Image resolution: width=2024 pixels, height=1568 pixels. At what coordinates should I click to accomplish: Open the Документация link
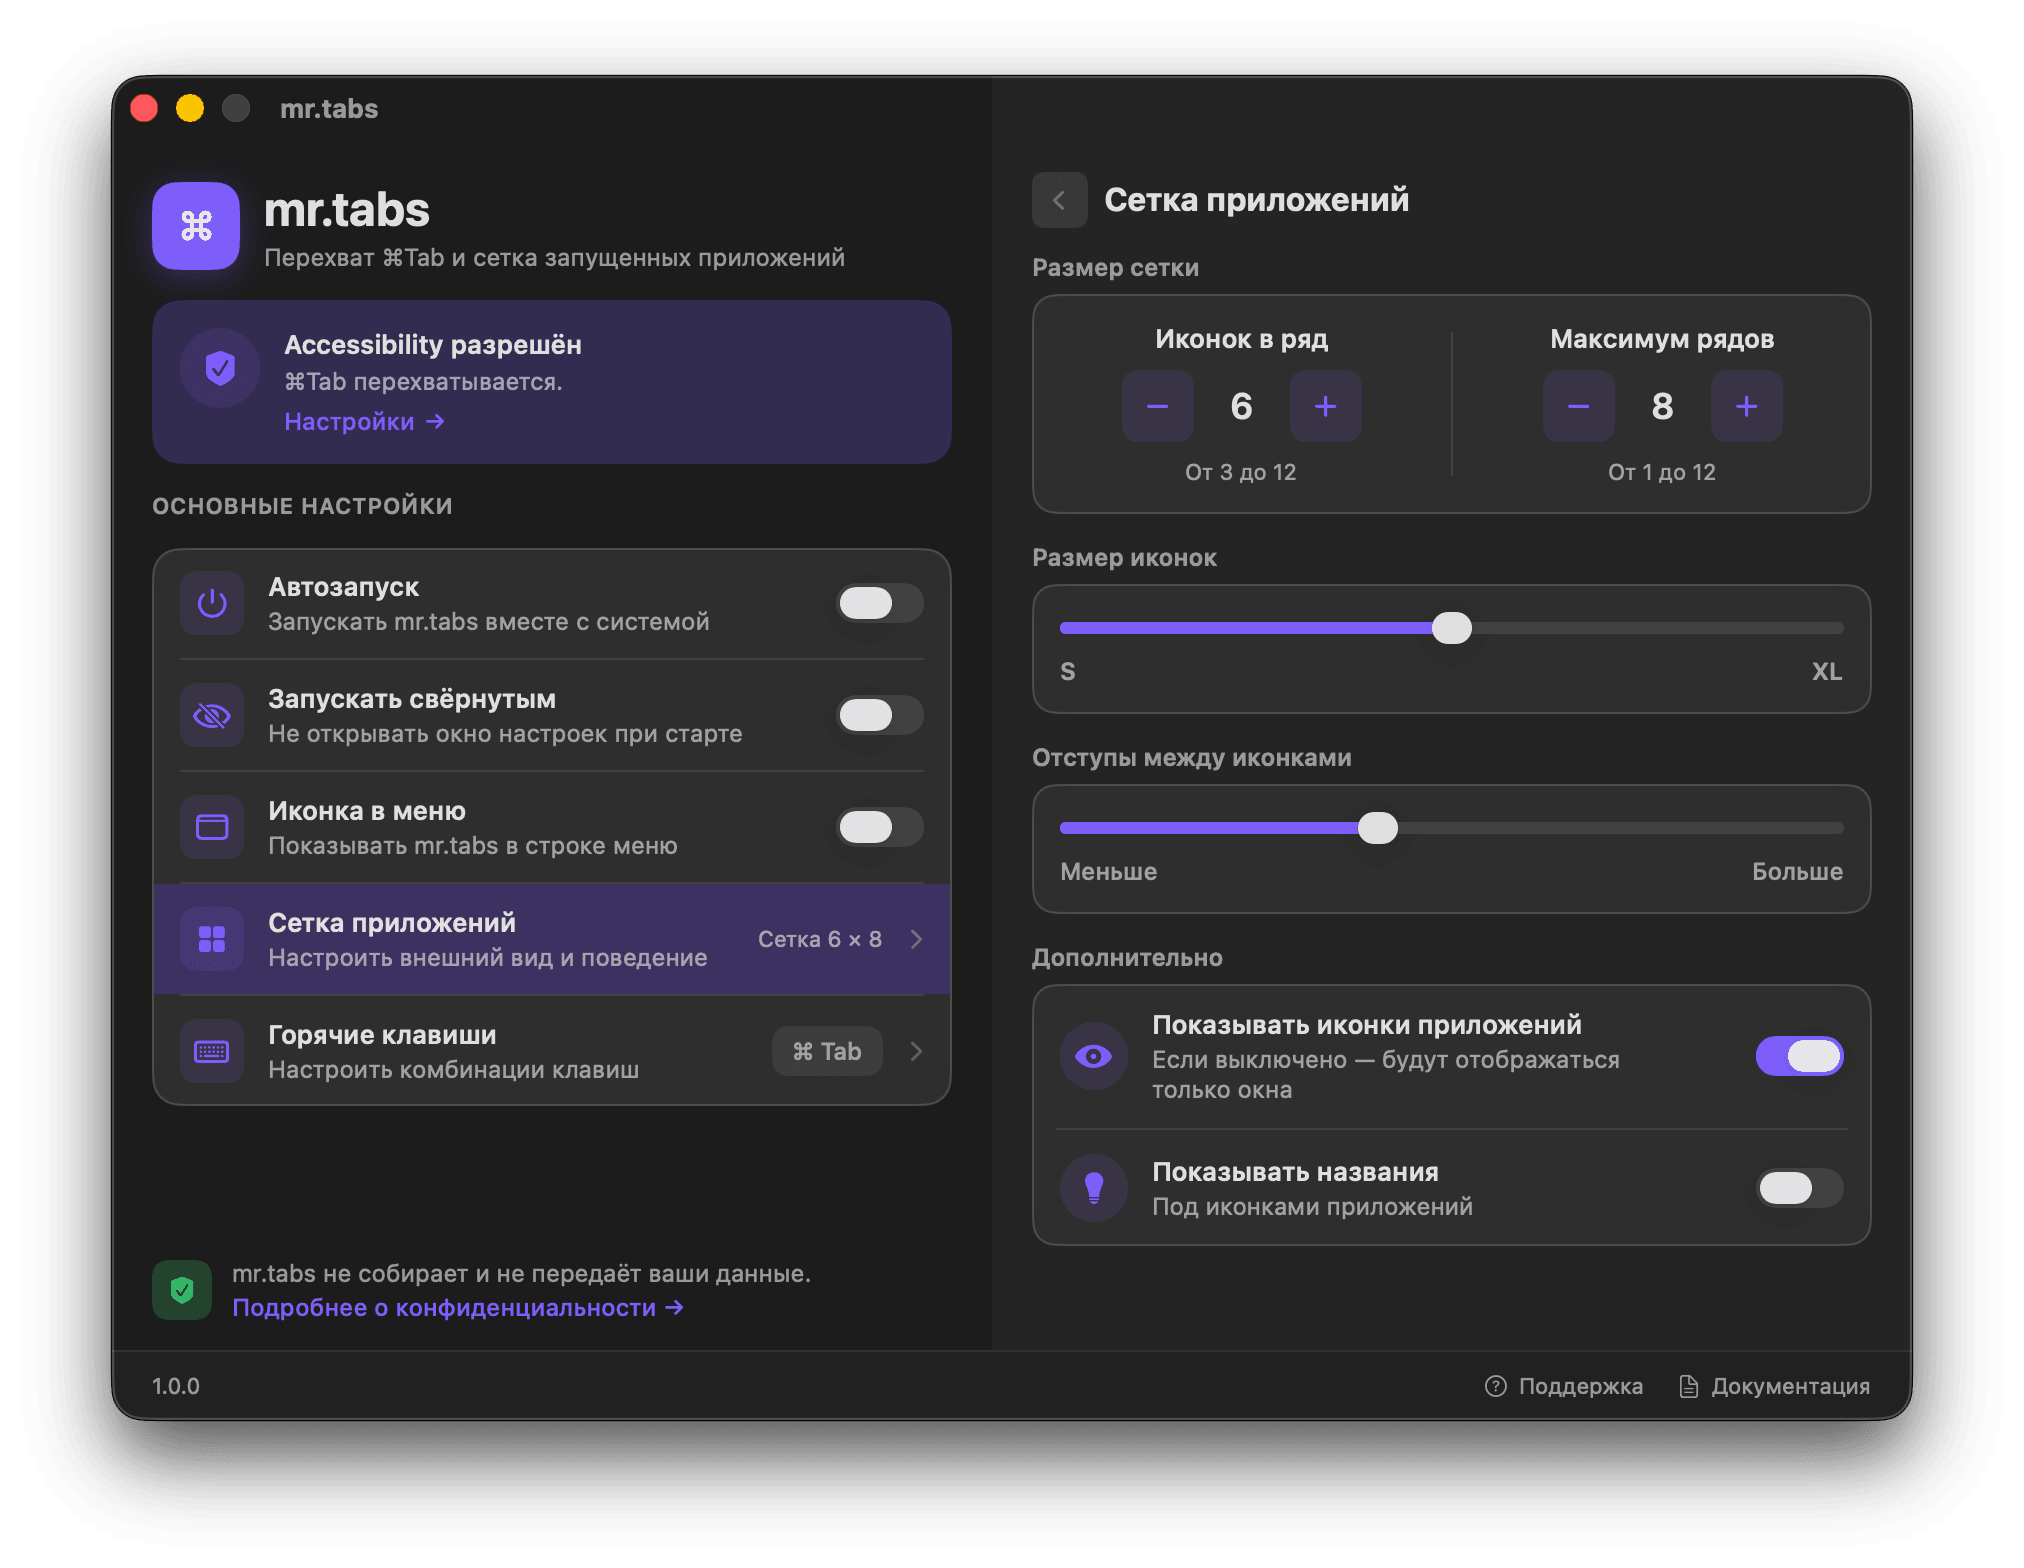(x=1775, y=1386)
